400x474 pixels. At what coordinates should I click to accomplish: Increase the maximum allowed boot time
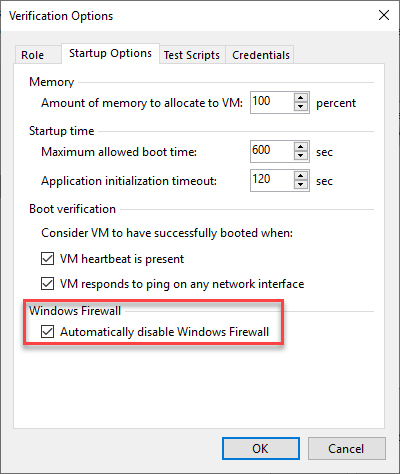[x=301, y=147]
